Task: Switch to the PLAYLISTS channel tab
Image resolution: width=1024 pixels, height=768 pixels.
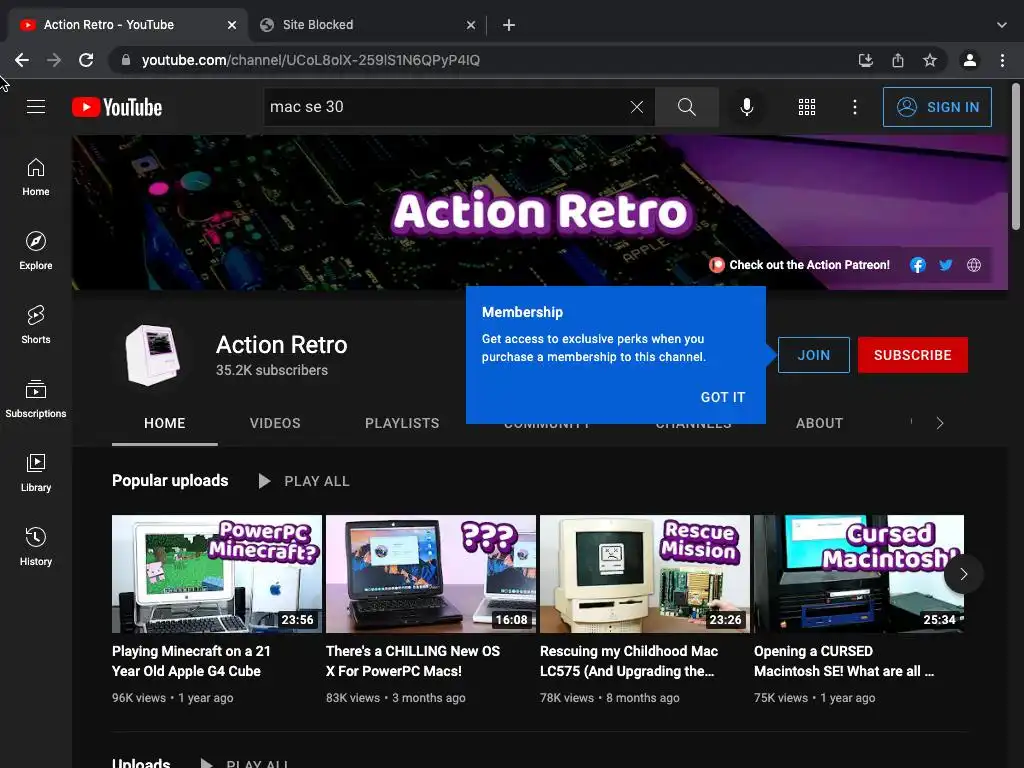Action: pyautogui.click(x=402, y=423)
